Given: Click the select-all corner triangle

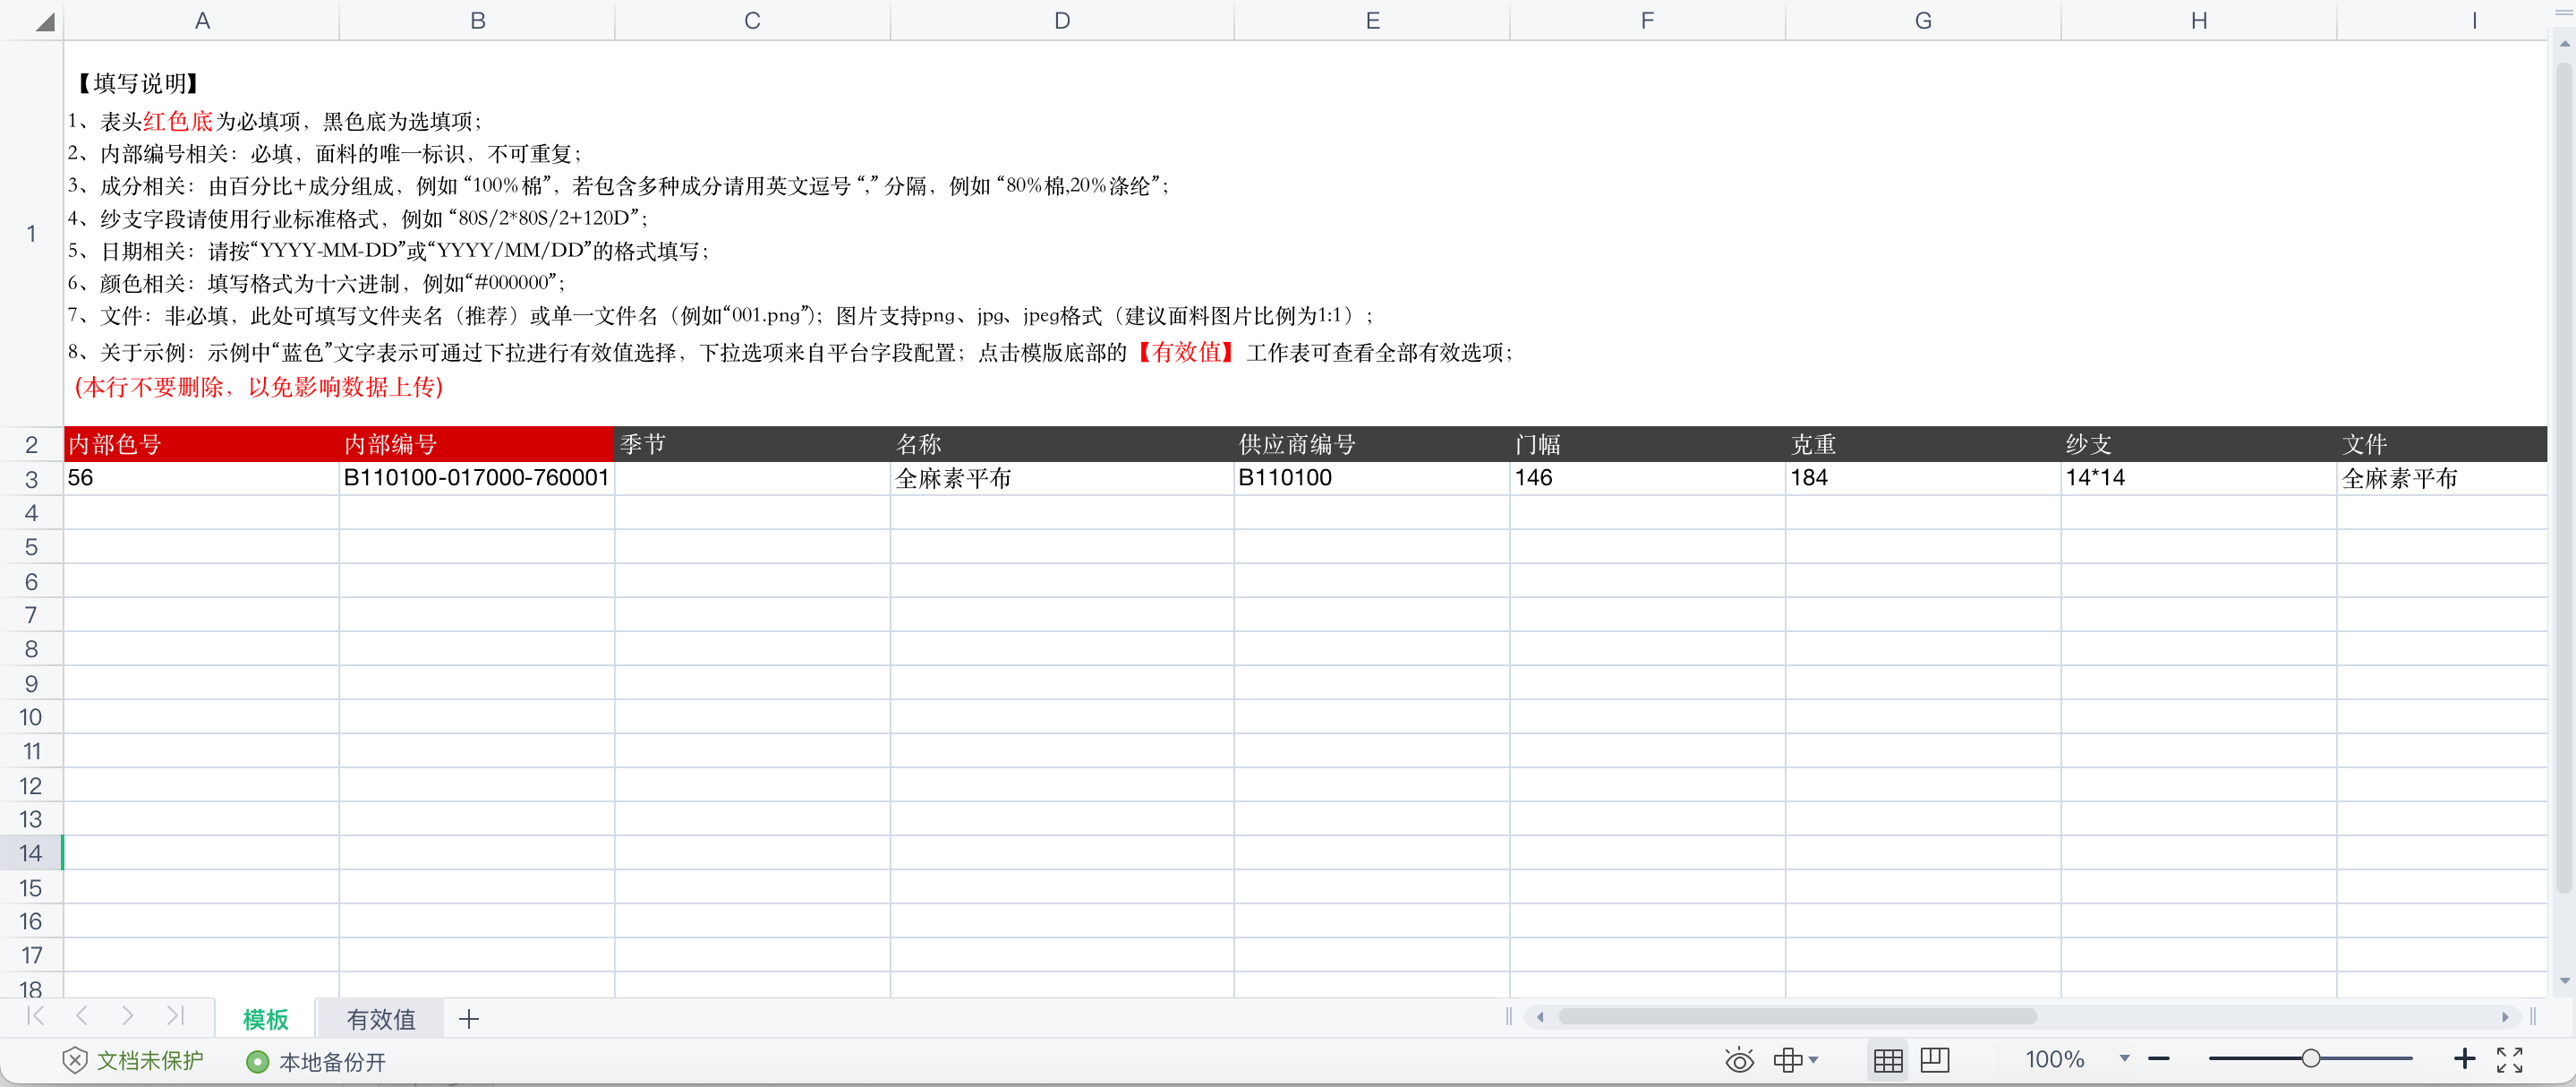Looking at the screenshot, I should (44, 22).
